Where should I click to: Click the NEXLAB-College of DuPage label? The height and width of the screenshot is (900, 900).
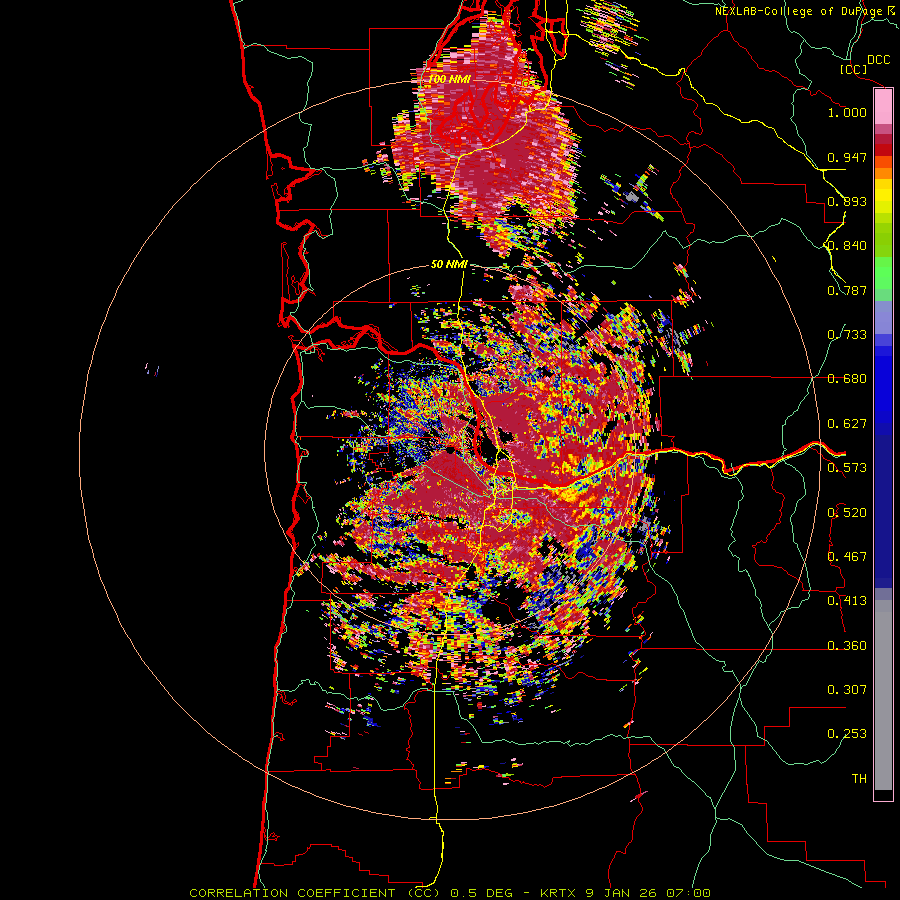(799, 11)
